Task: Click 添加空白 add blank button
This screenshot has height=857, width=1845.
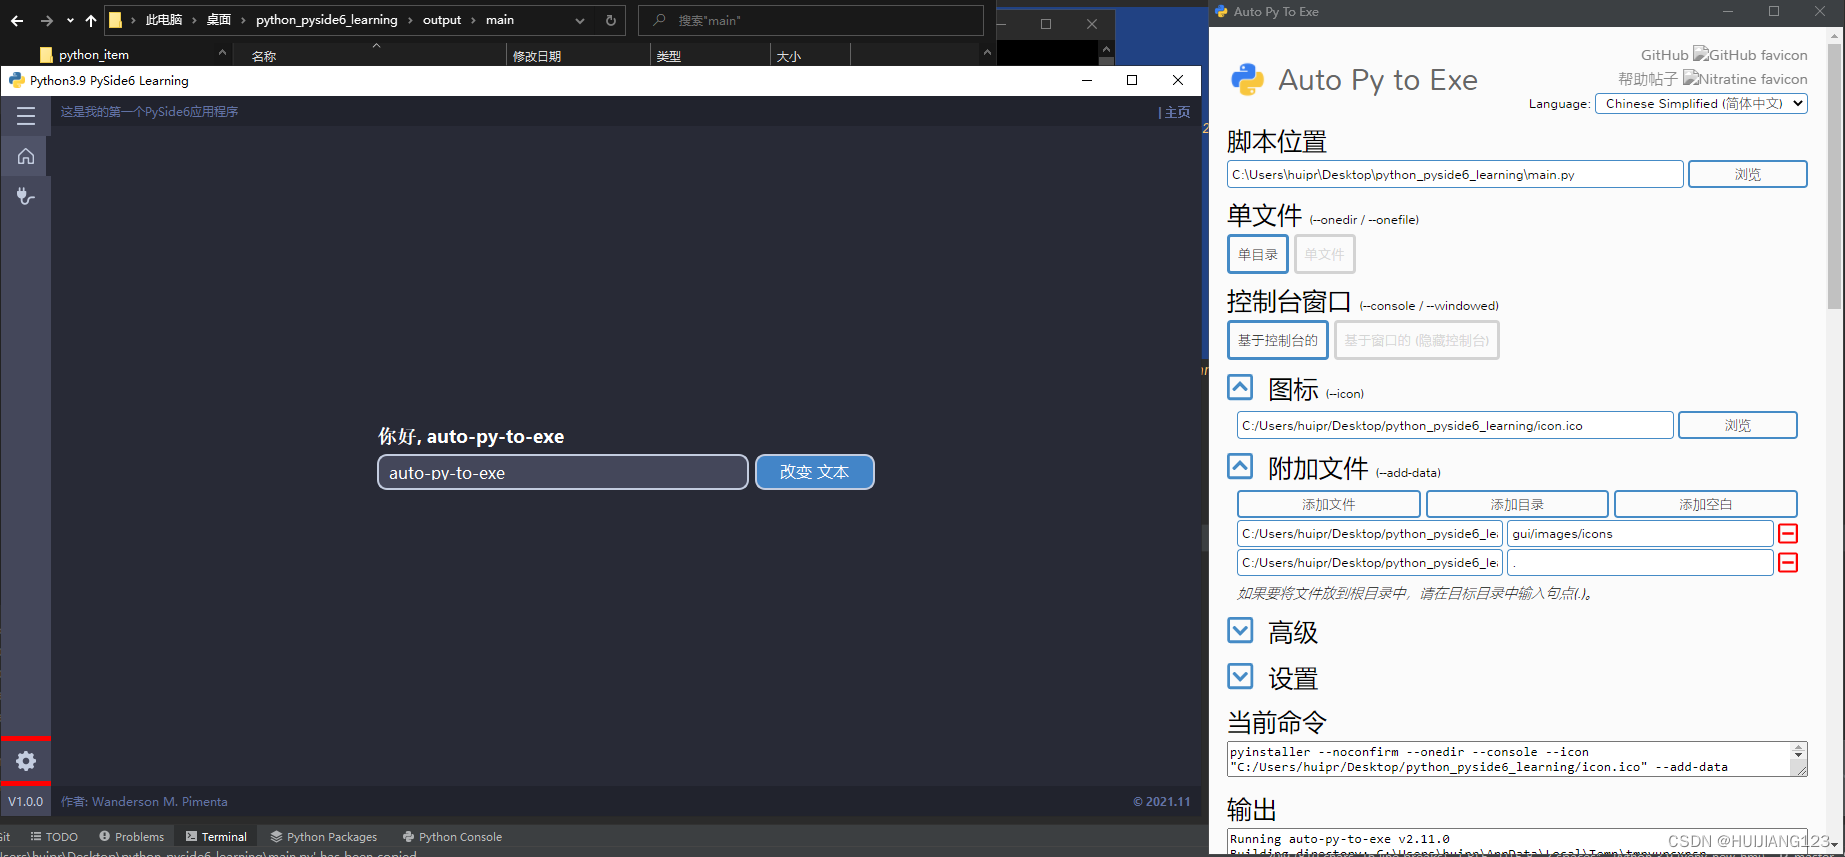Action: [1705, 504]
